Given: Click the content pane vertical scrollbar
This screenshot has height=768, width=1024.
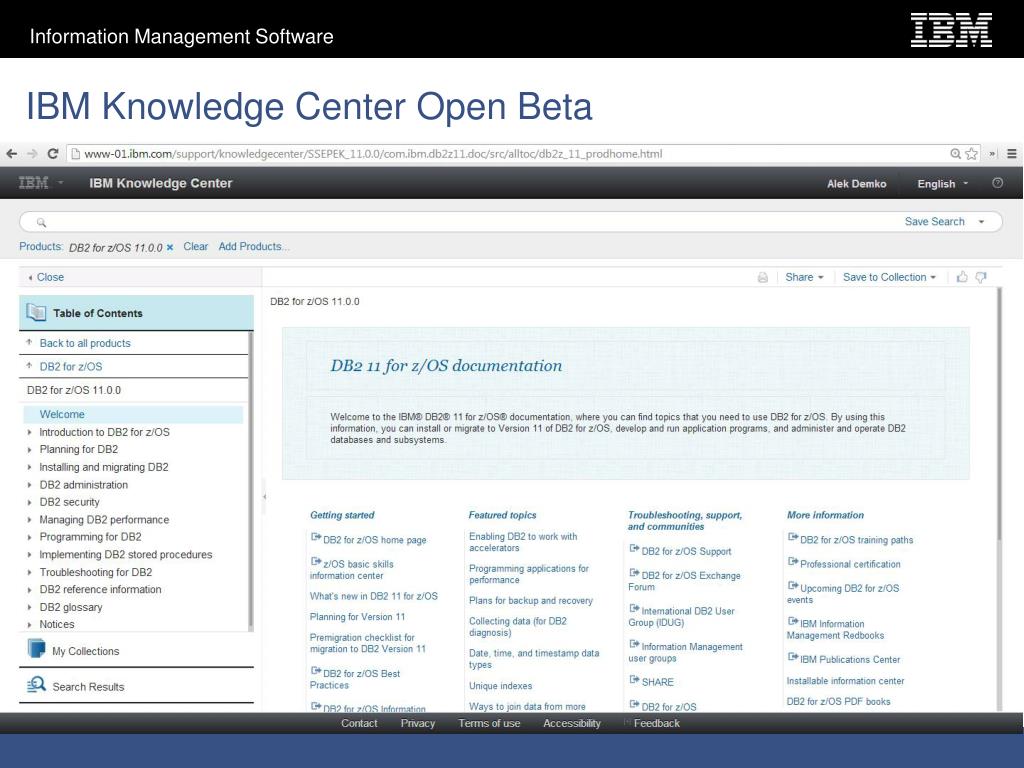Looking at the screenshot, I should (999, 415).
